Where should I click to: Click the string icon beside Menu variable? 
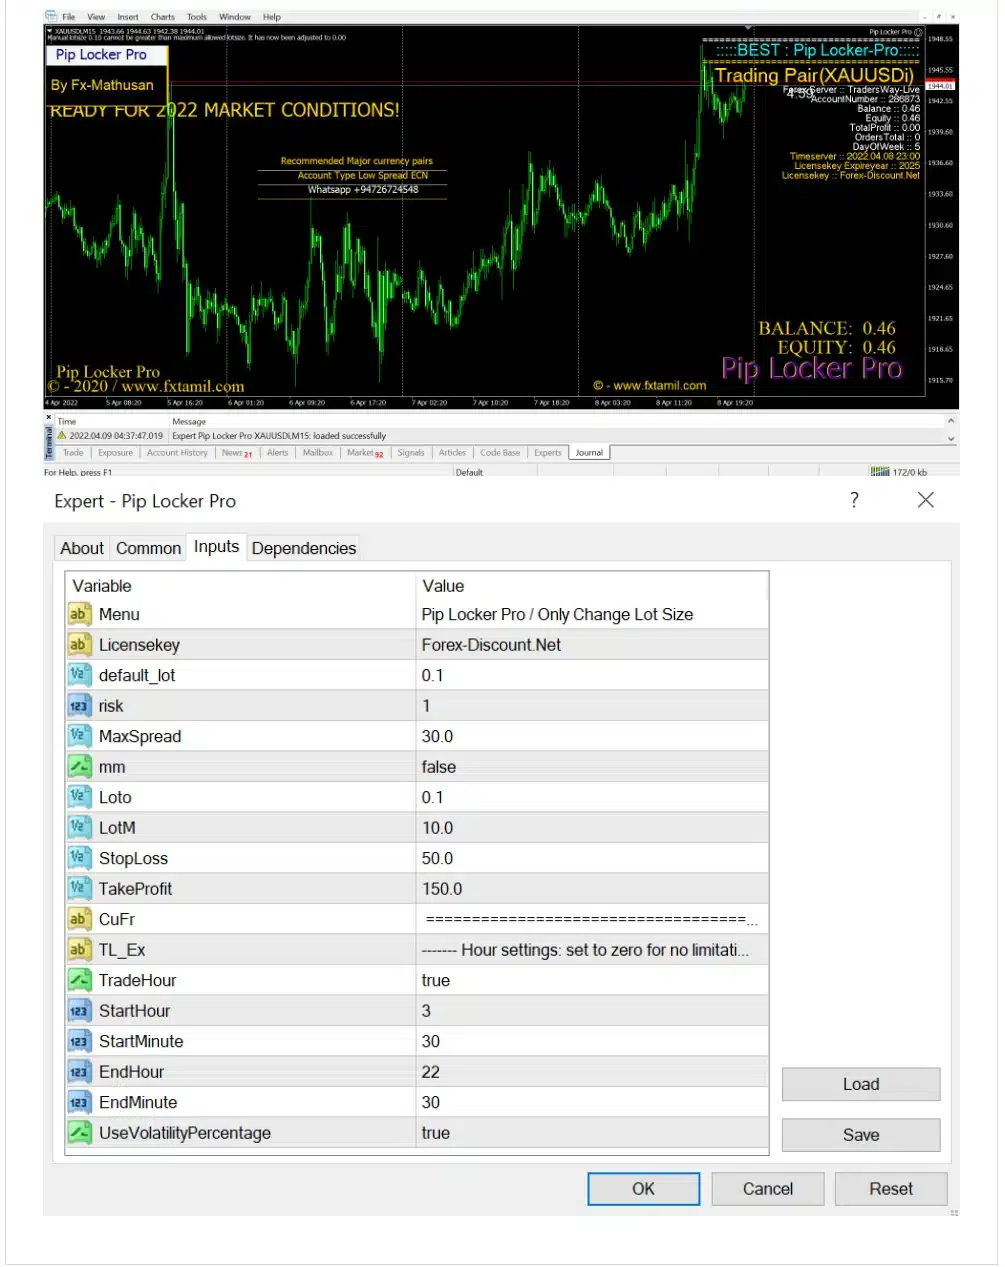tap(78, 614)
